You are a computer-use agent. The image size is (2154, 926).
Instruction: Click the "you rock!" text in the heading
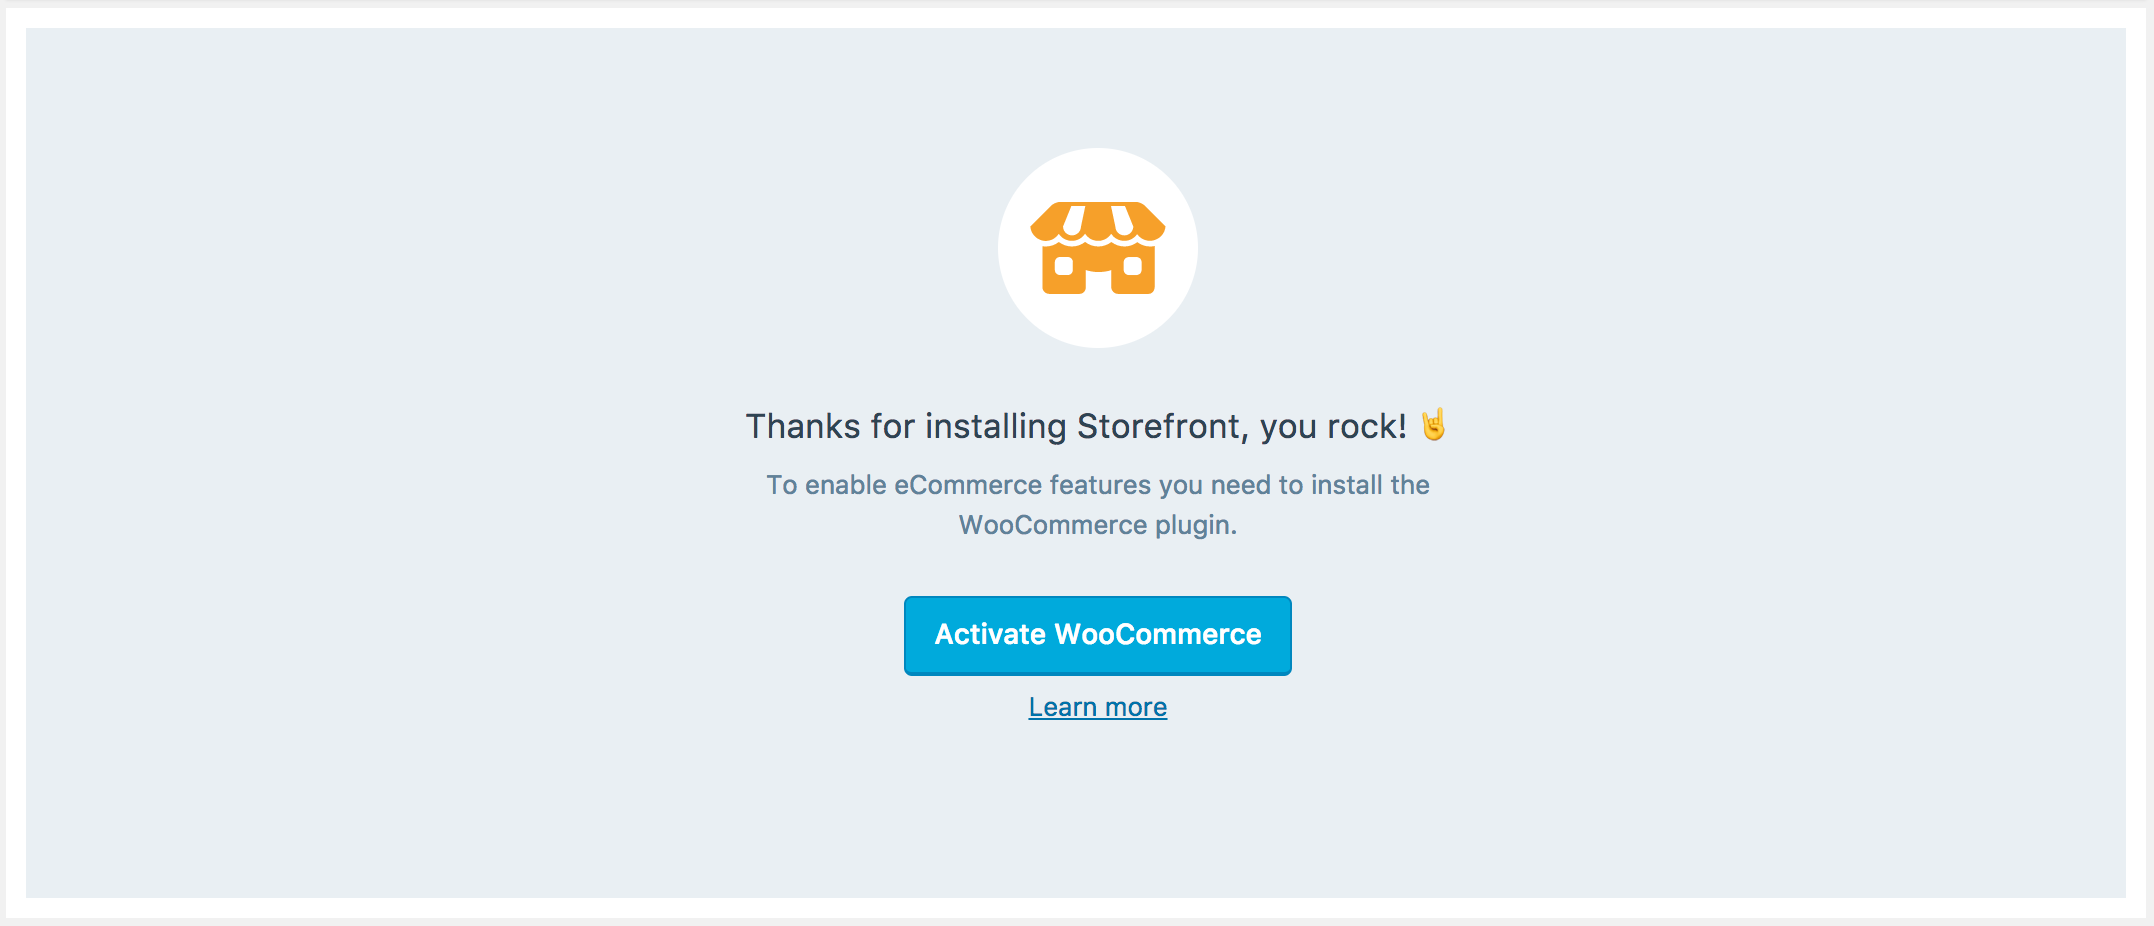tap(1333, 427)
